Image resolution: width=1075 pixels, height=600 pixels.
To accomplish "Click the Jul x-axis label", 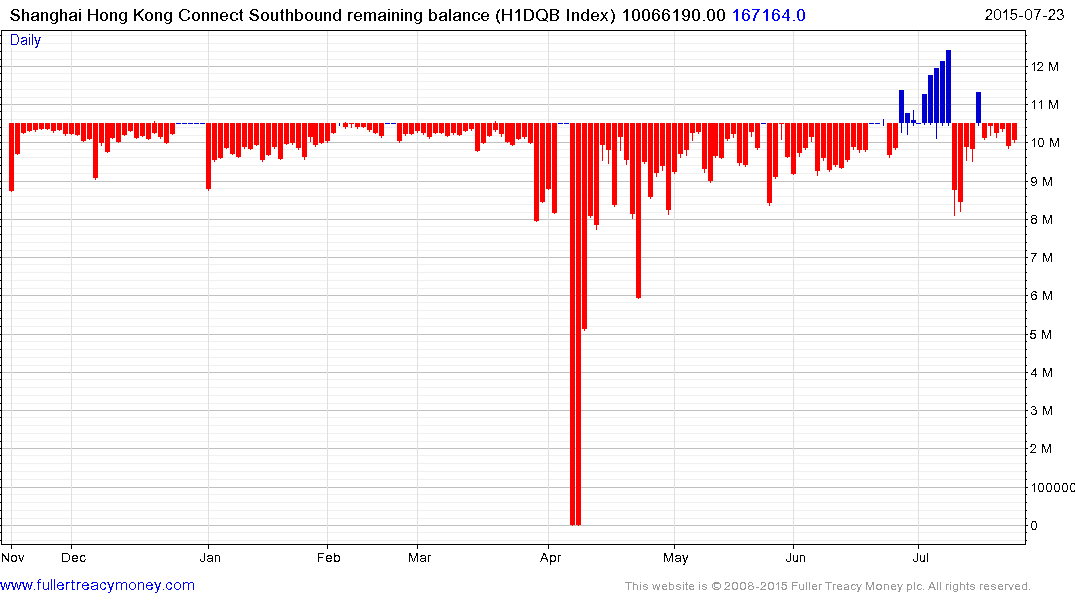I will 921,557.
